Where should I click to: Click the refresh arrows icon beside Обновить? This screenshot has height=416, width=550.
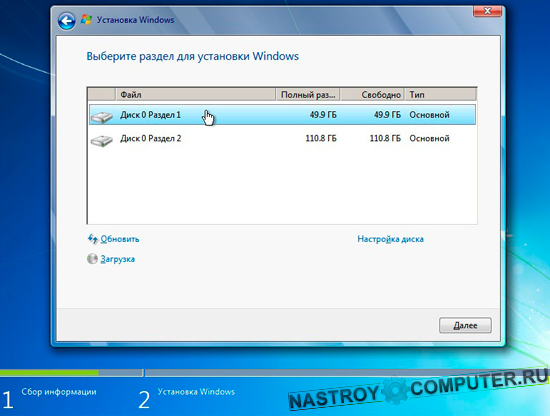tap(93, 239)
